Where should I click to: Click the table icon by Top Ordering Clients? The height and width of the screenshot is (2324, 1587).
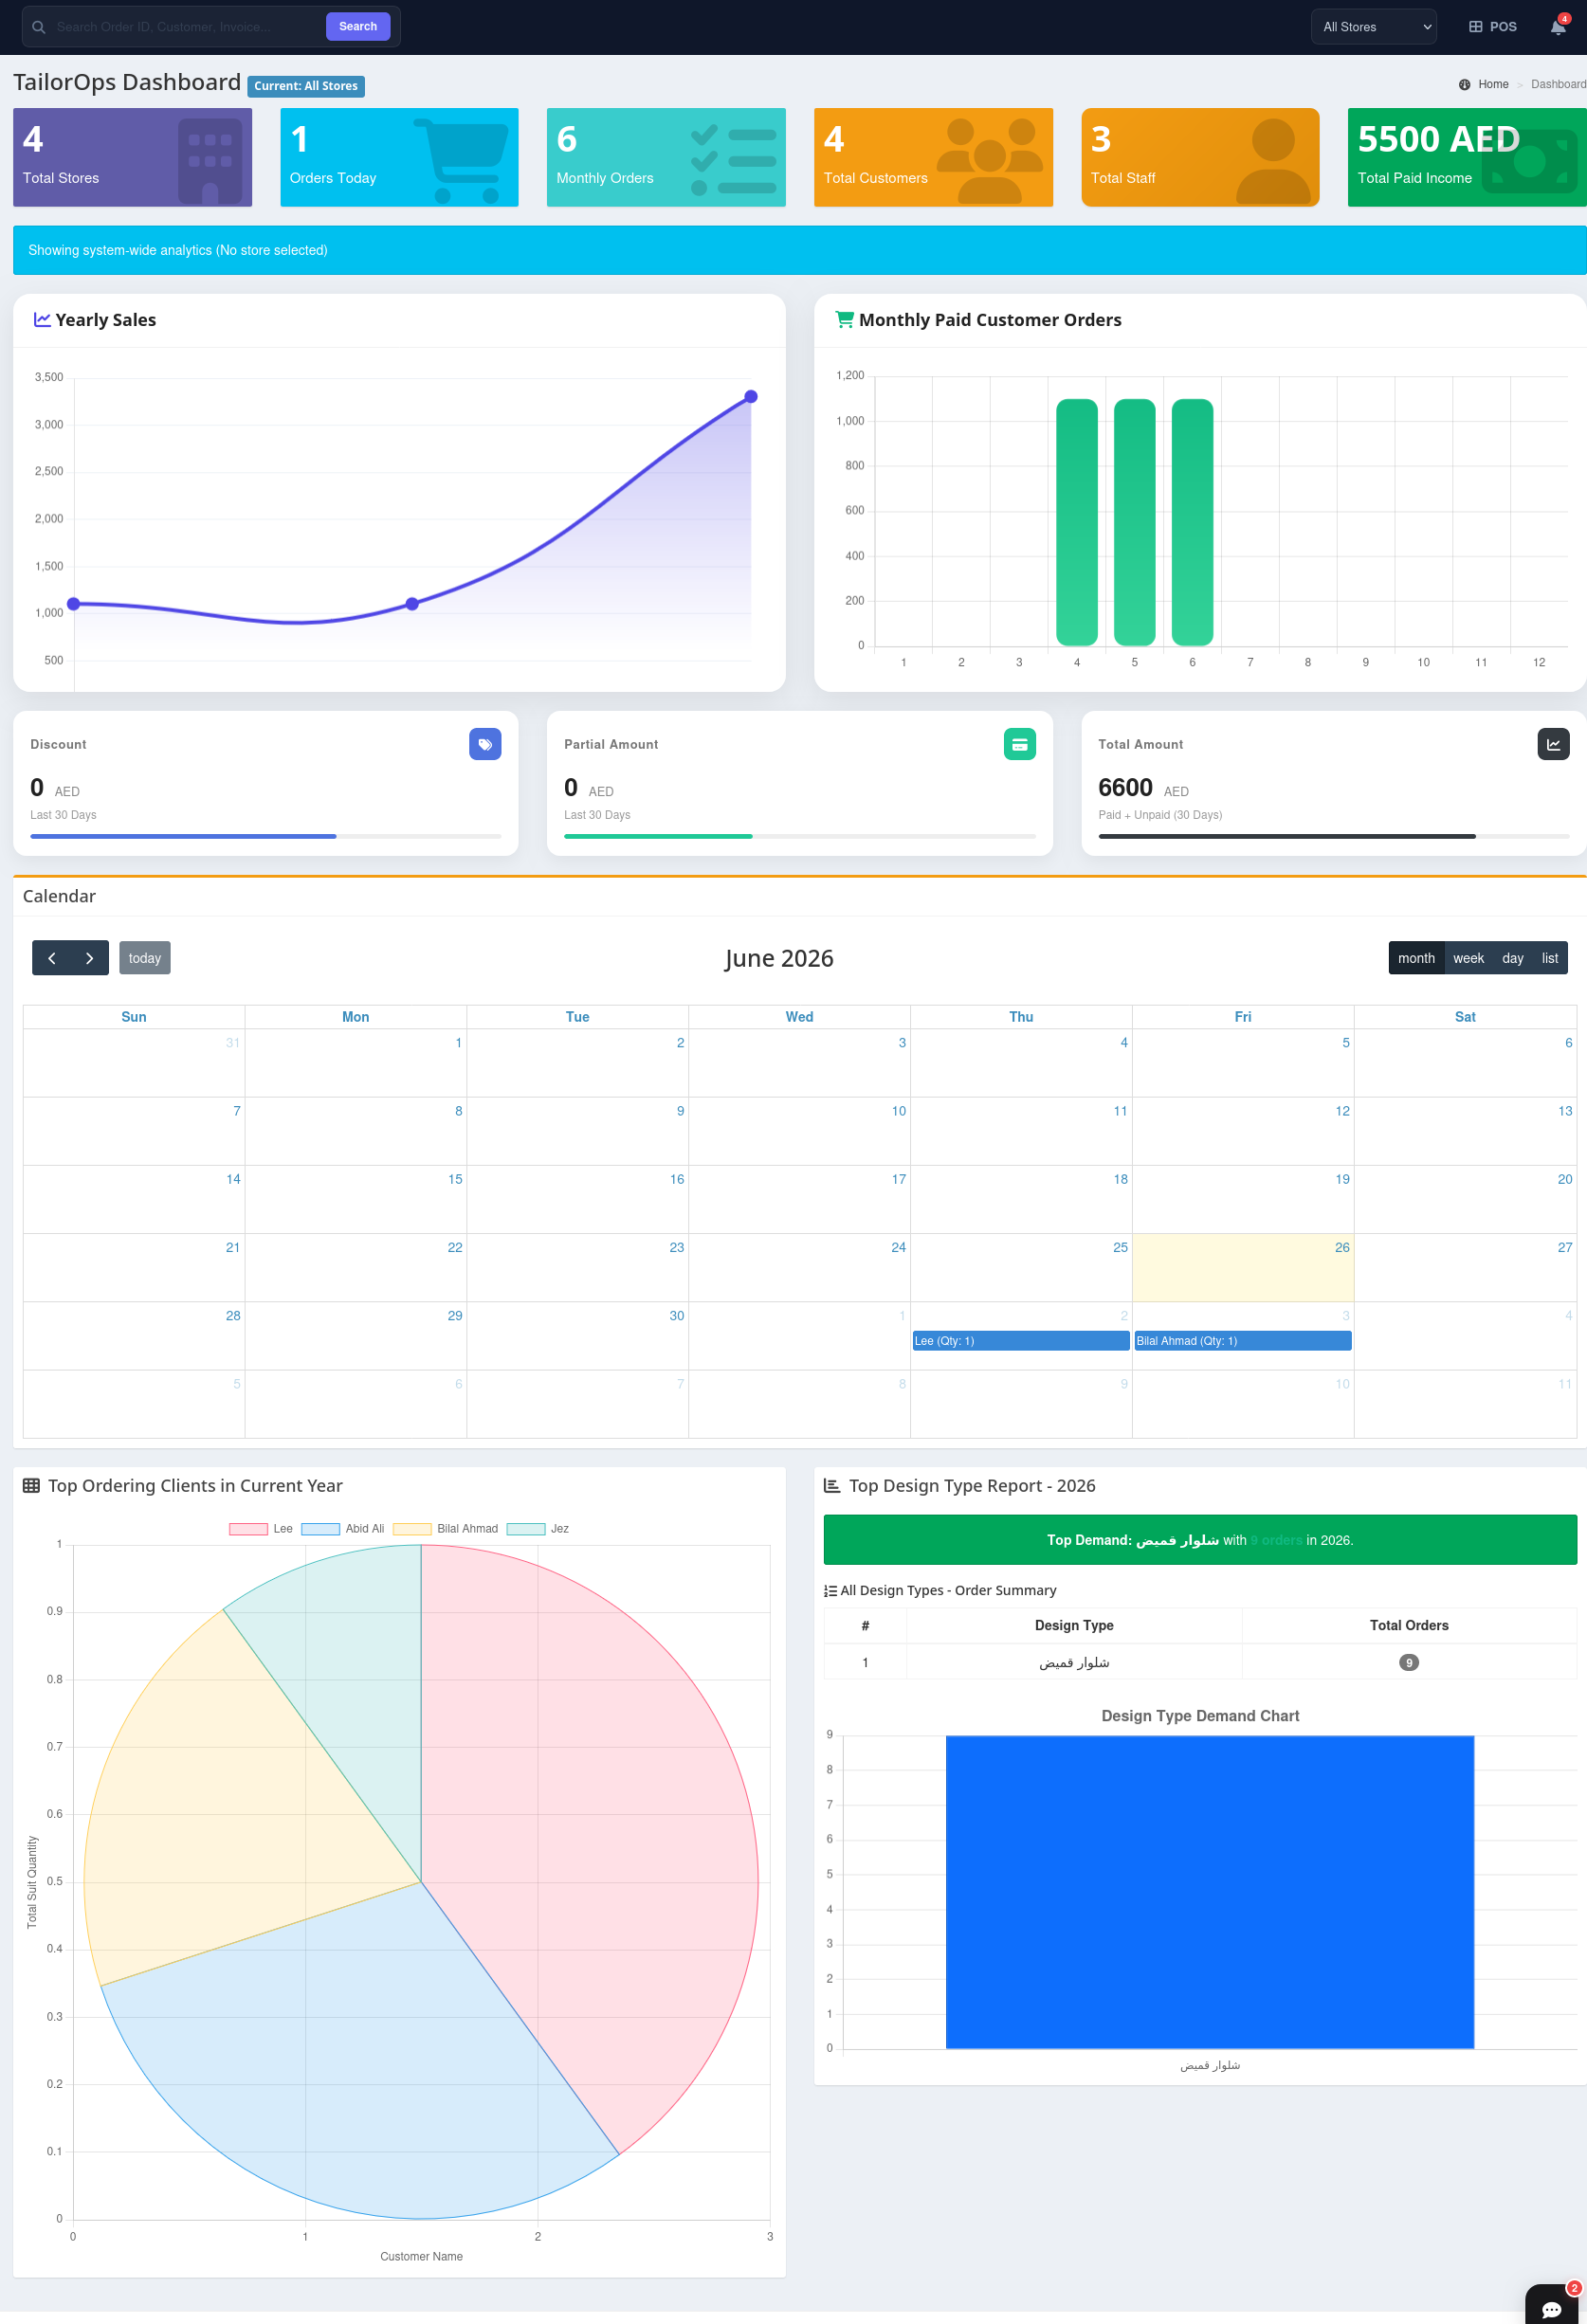pos(31,1485)
